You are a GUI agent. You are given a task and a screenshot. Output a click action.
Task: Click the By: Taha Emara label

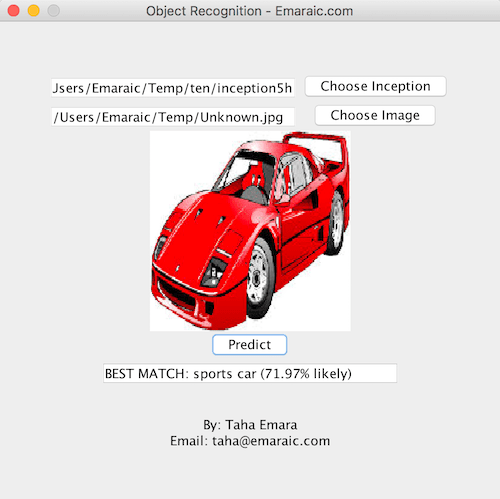250,425
